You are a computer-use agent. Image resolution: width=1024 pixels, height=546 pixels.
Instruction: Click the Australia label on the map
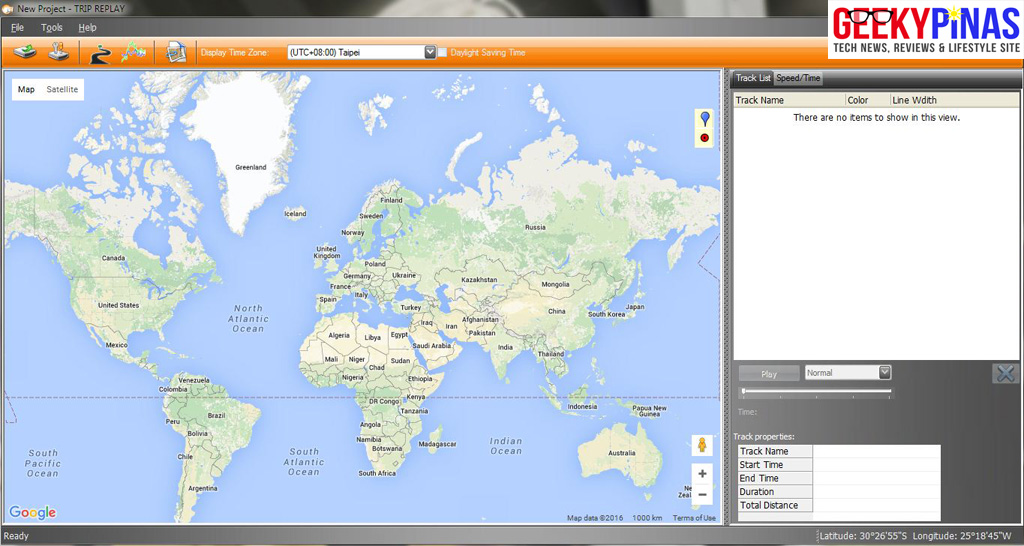click(x=622, y=453)
